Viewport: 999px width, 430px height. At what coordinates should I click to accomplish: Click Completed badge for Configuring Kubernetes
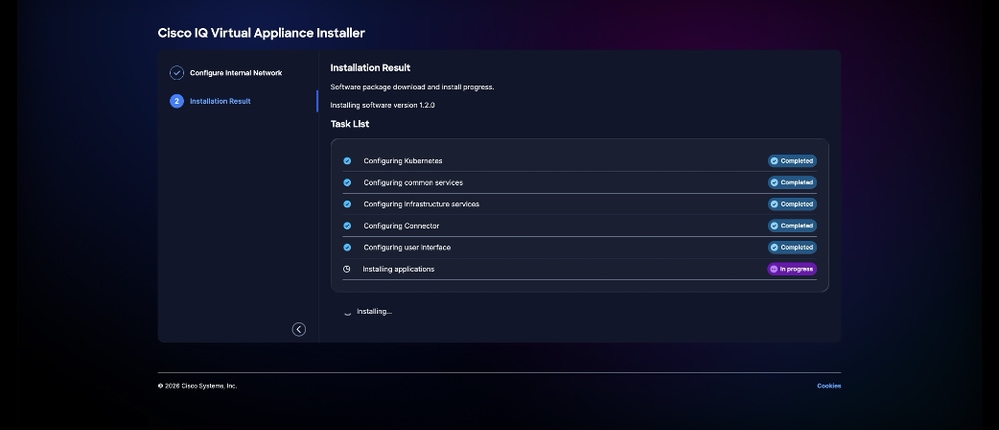[x=792, y=161]
